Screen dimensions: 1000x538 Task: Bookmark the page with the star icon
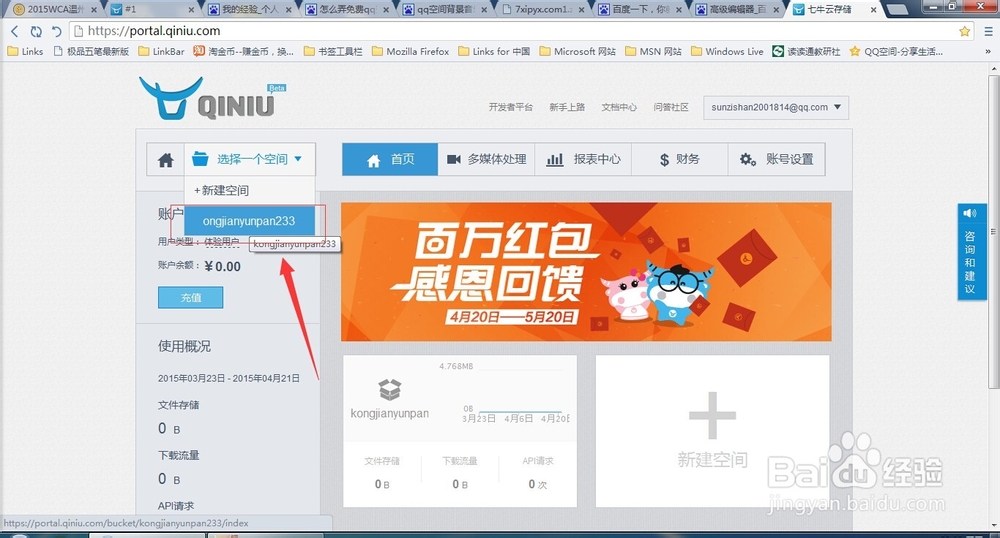coord(965,31)
